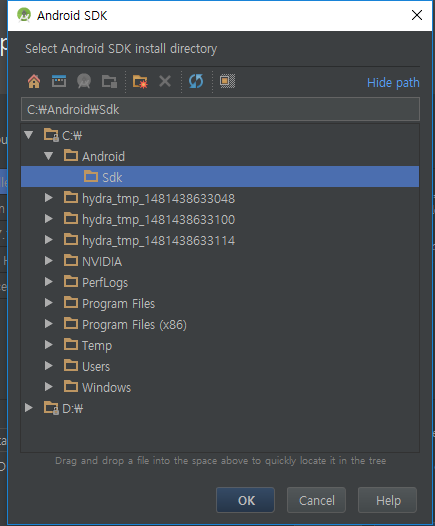Expand the PerfLogs folder
435x526 pixels.
point(49,282)
